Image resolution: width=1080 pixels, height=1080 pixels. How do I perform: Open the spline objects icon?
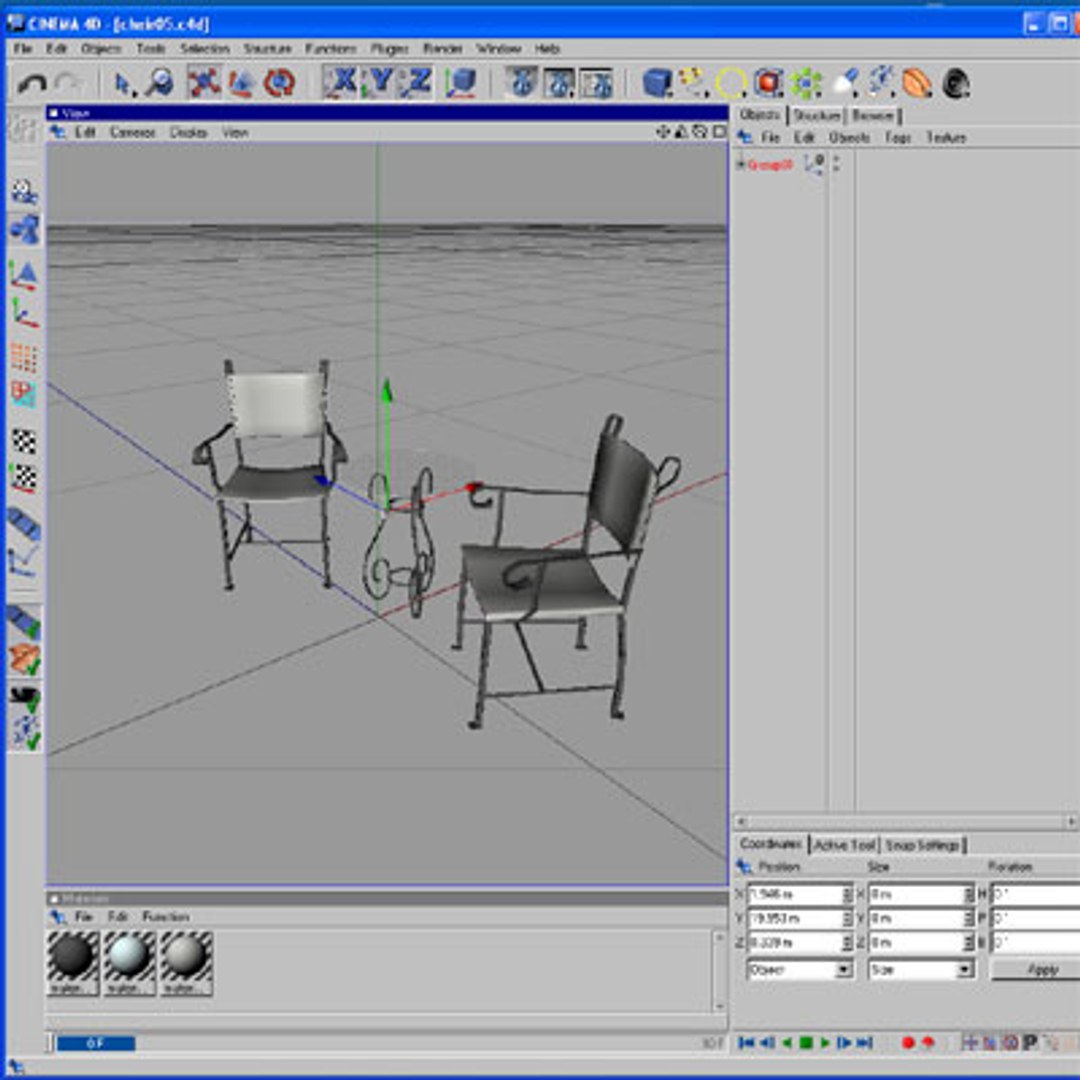tap(693, 83)
